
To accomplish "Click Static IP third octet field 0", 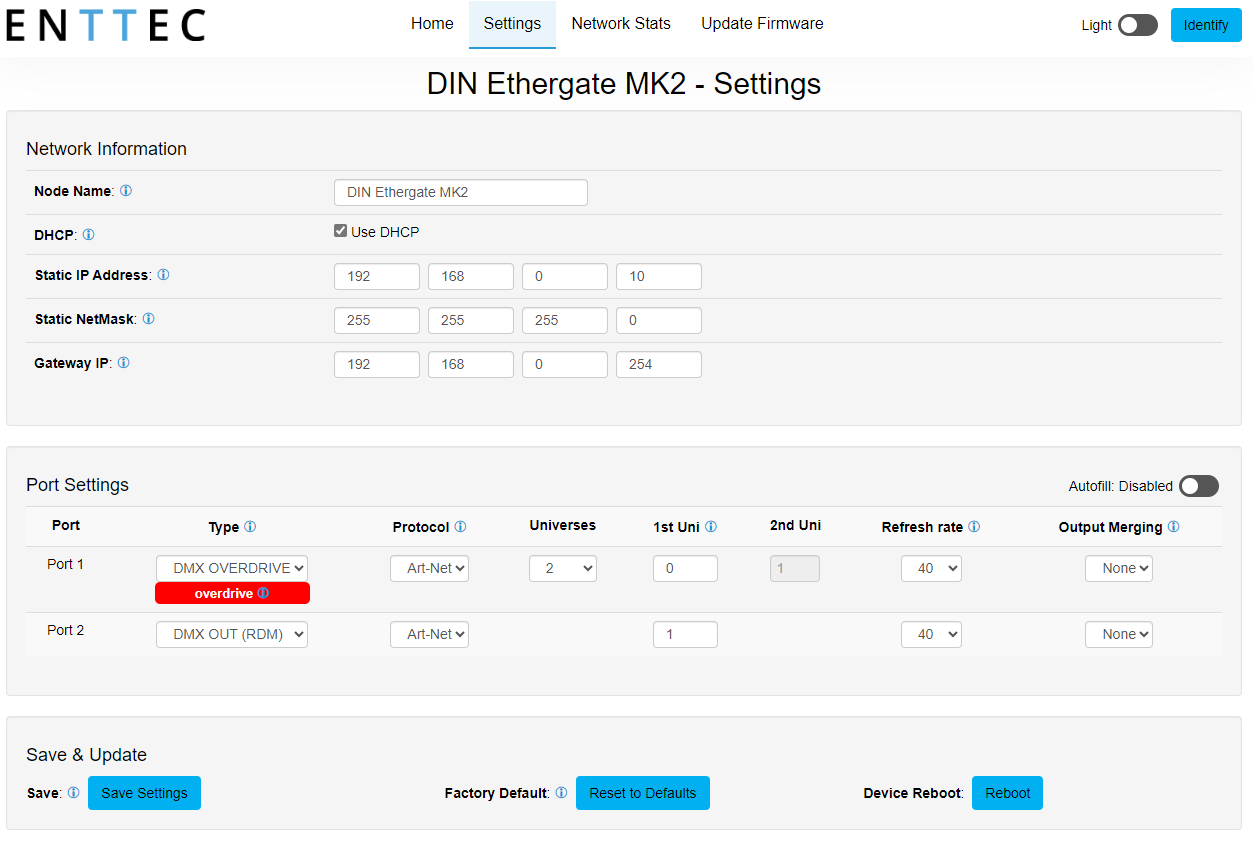I will click(565, 276).
